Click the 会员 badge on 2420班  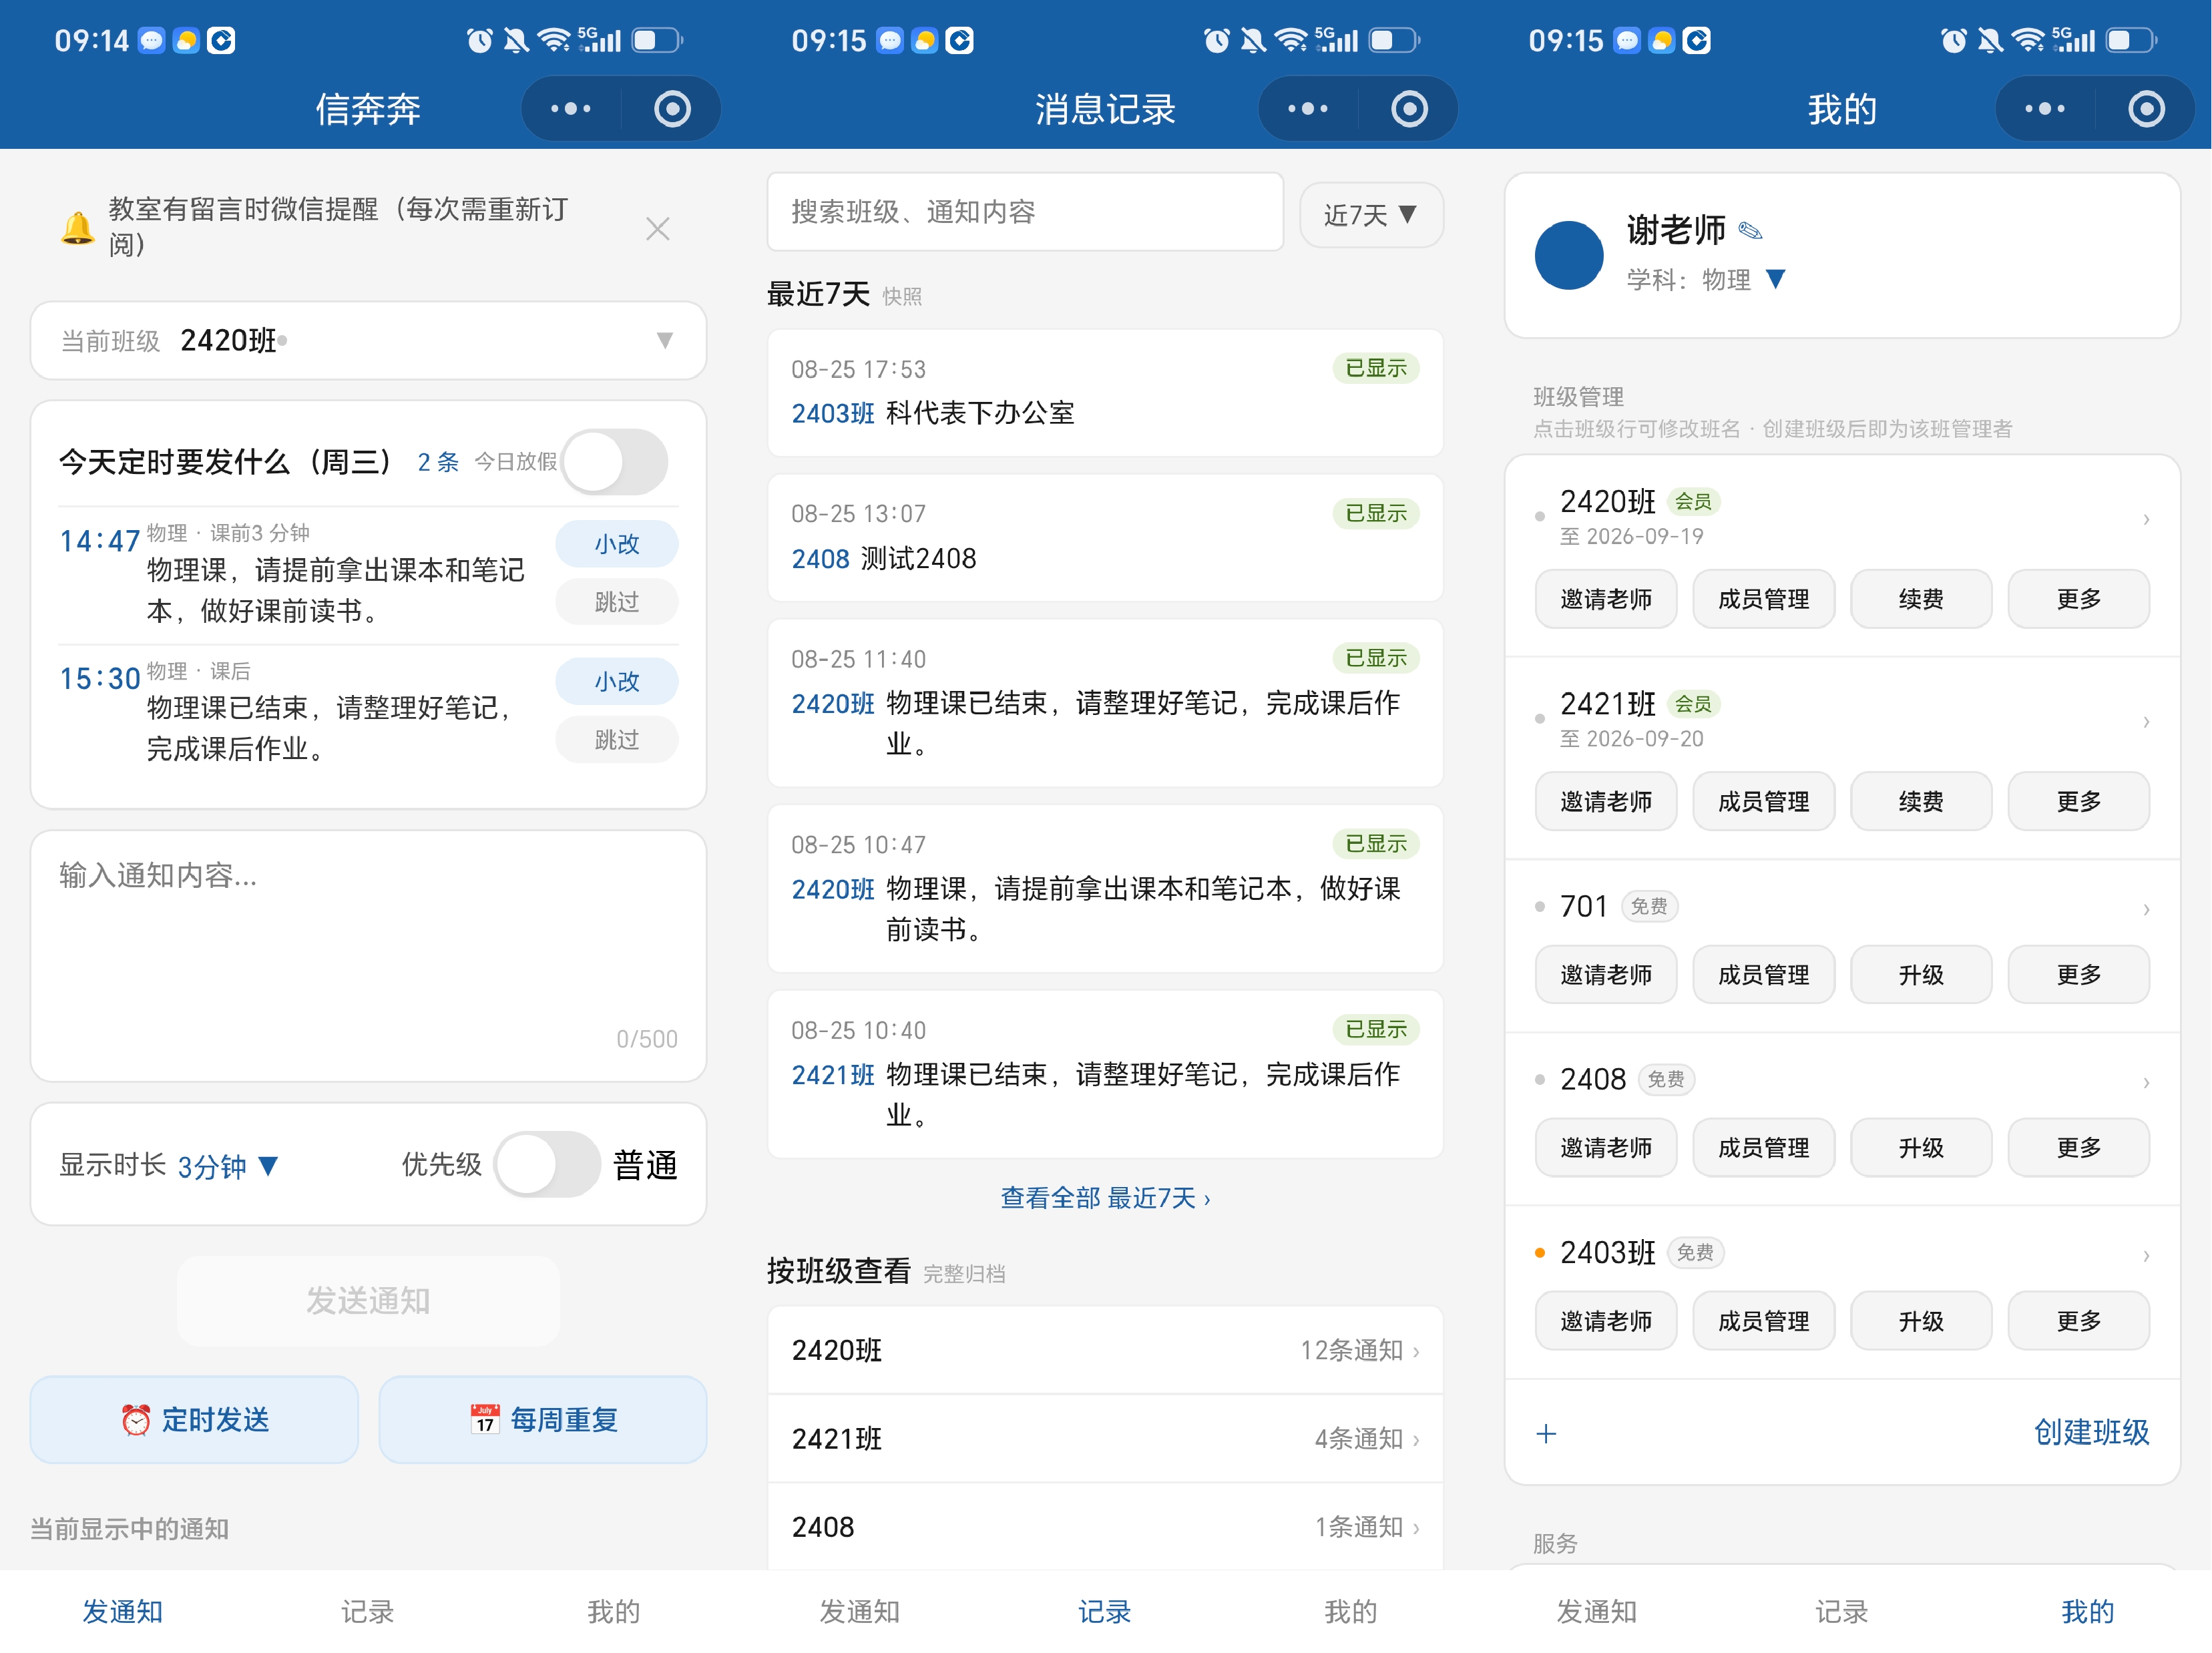coord(1693,501)
